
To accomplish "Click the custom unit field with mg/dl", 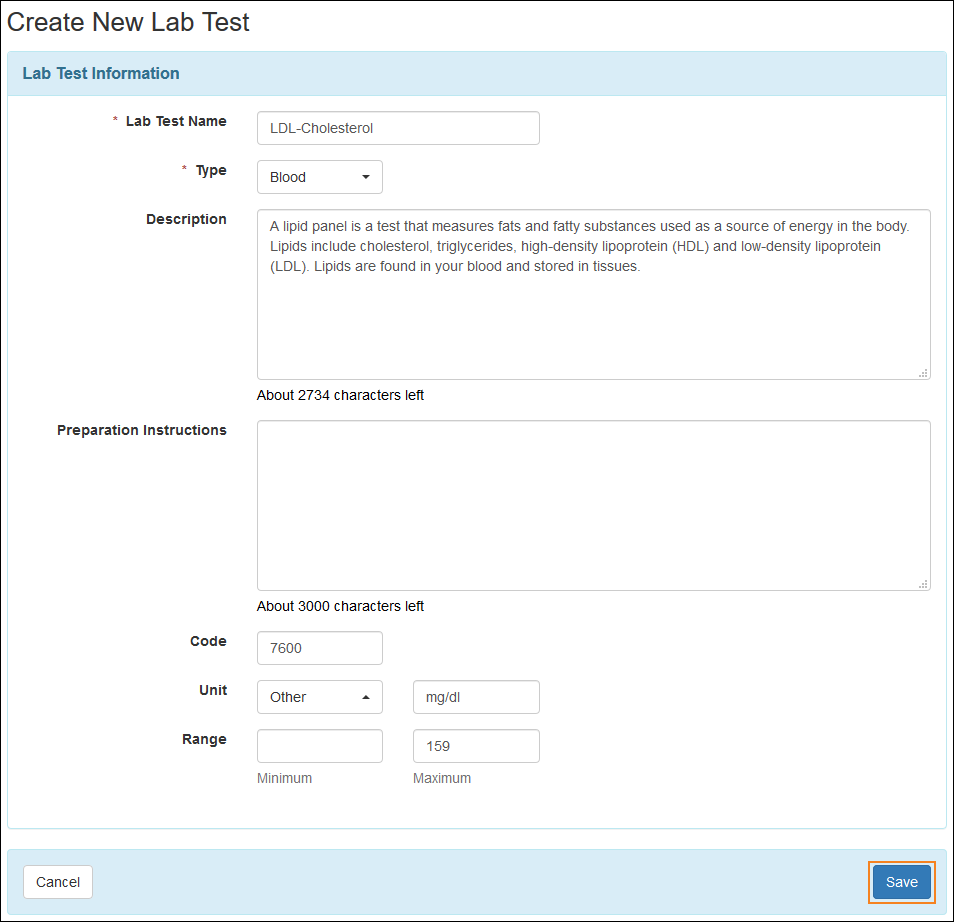I will coord(476,697).
